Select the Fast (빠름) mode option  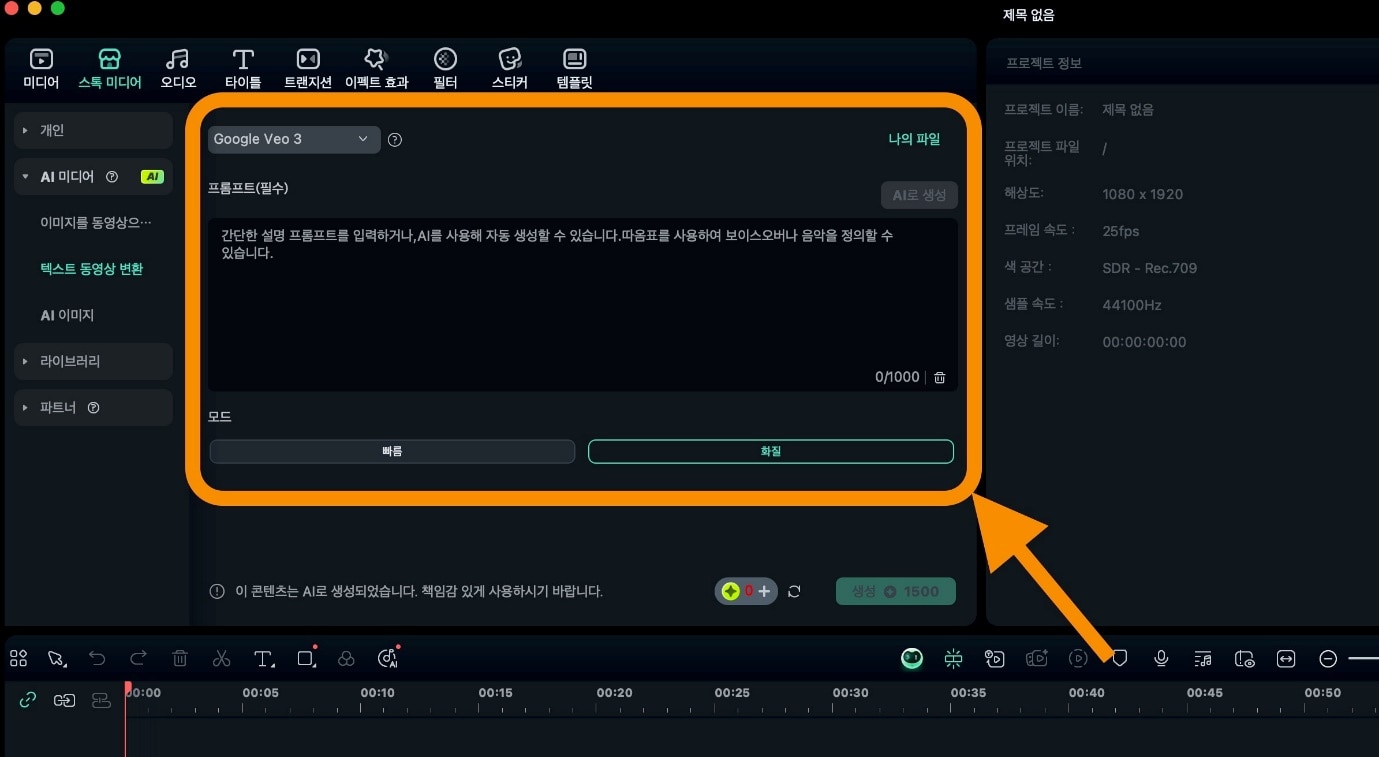coord(392,452)
